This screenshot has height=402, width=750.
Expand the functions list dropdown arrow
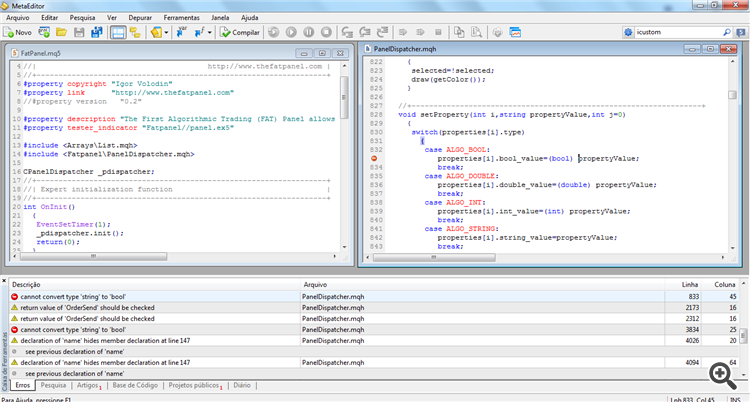pyautogui.click(x=210, y=33)
